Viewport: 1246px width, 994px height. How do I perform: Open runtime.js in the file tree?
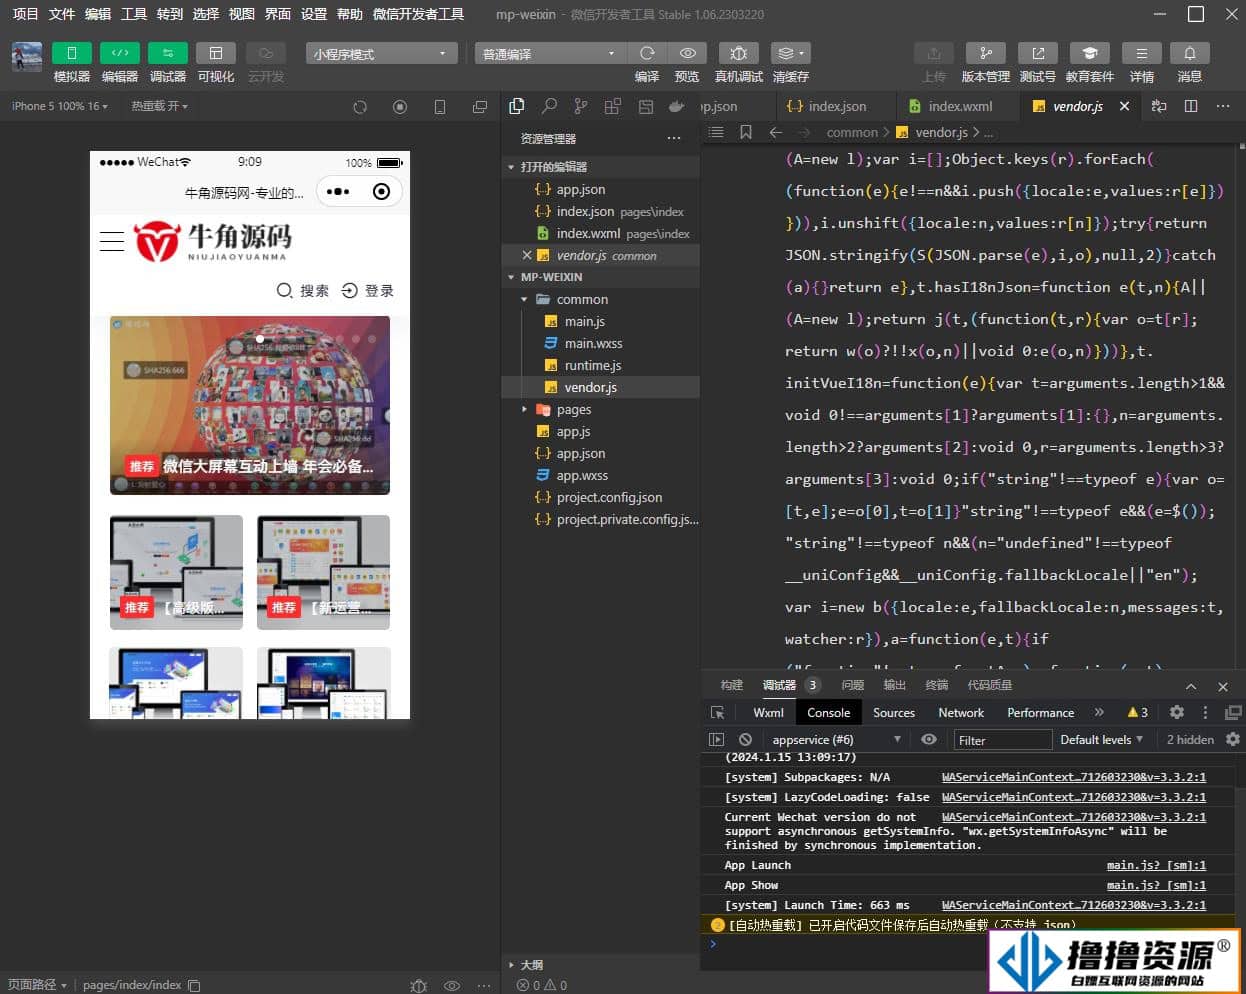600,365
